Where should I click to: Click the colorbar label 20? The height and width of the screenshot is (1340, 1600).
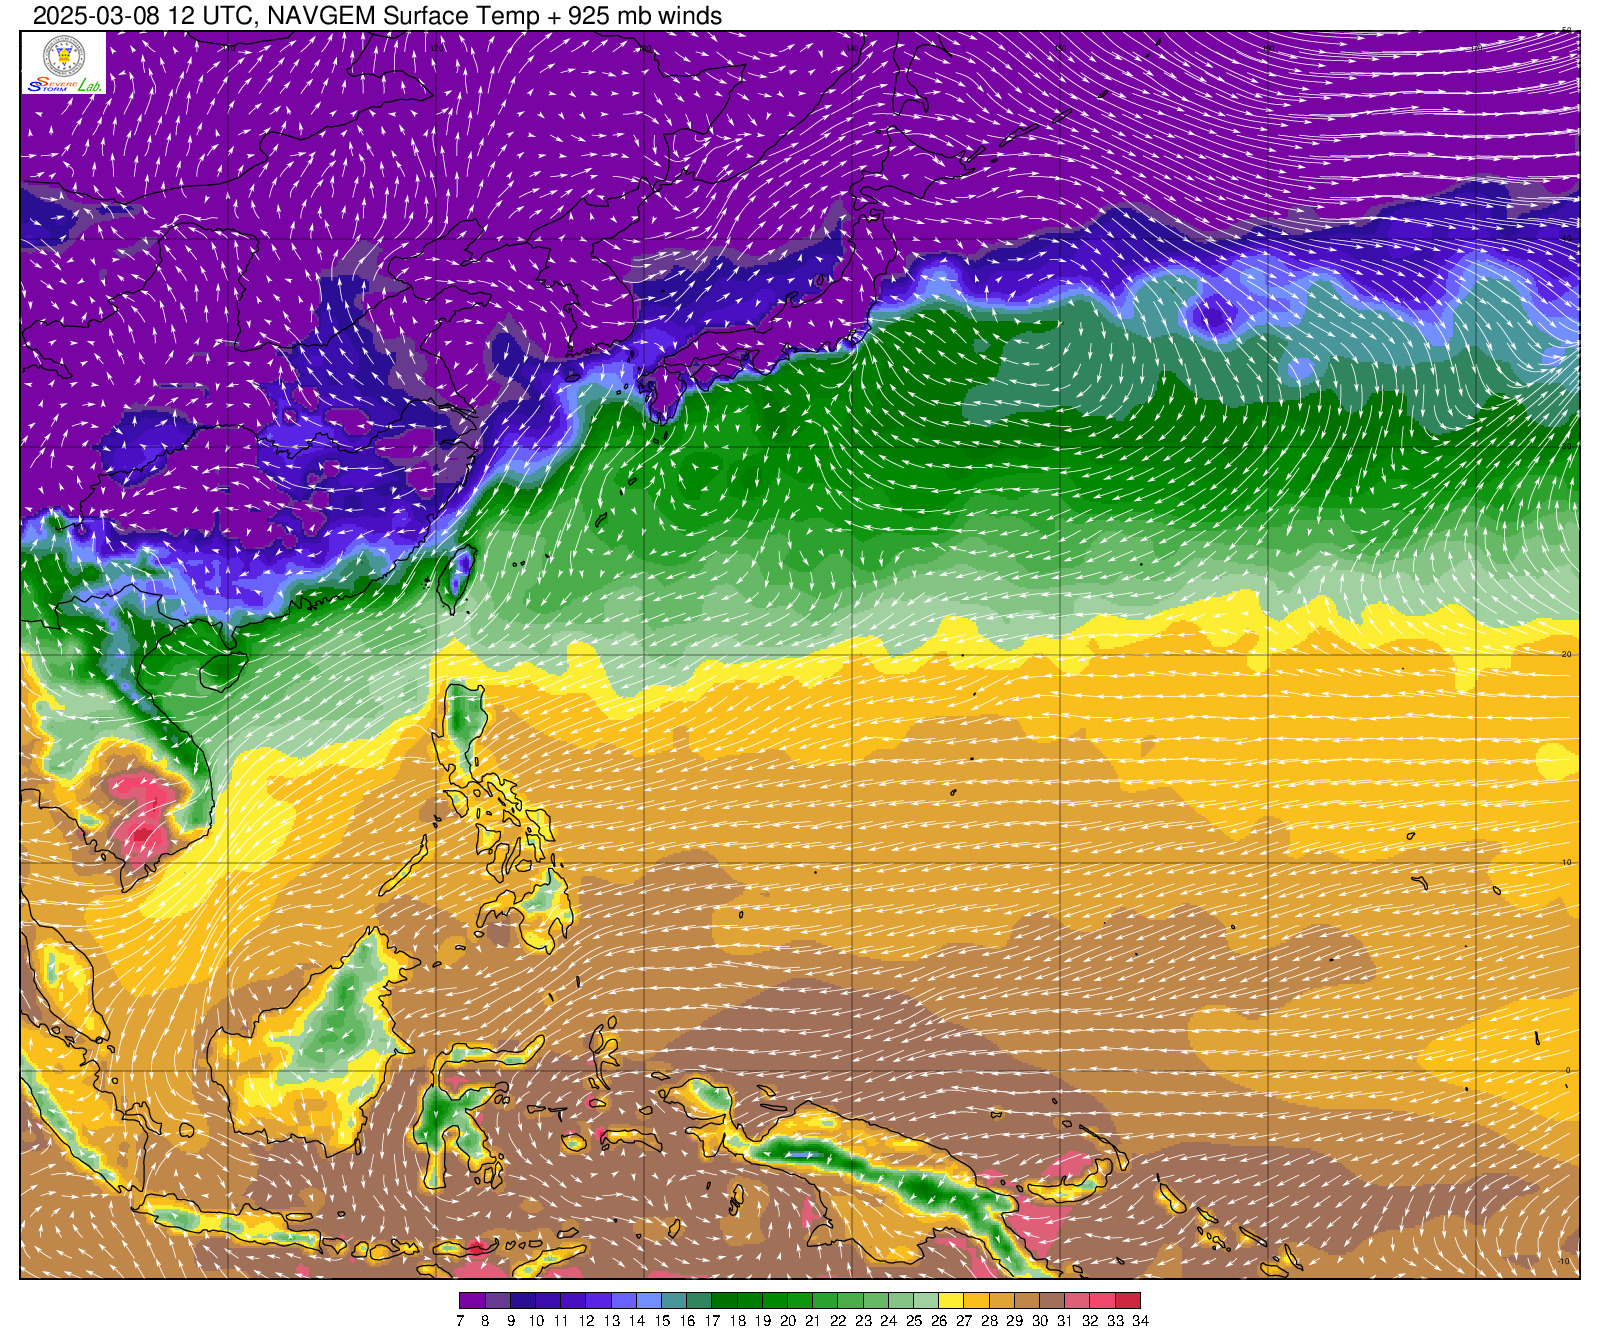tap(788, 1321)
